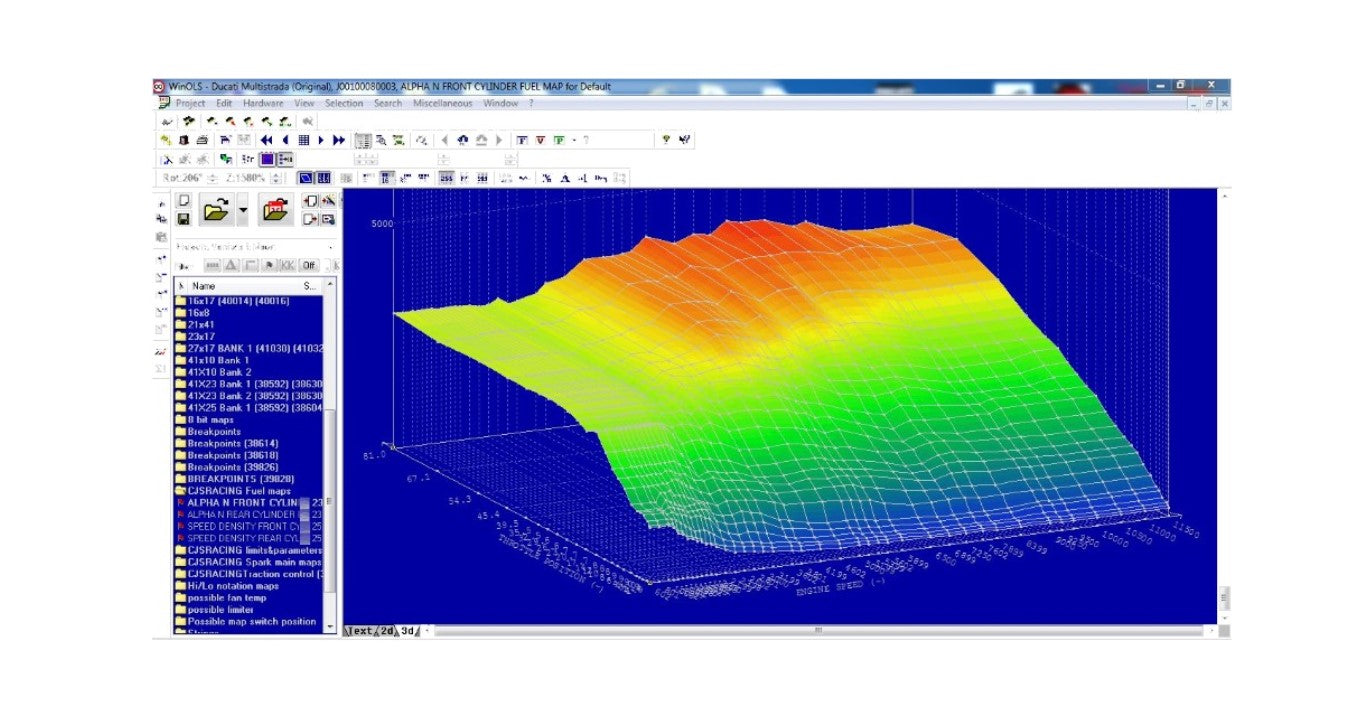Click the blue double-left rewind arrow icon
Screen dimensions: 1365x713
(267, 140)
